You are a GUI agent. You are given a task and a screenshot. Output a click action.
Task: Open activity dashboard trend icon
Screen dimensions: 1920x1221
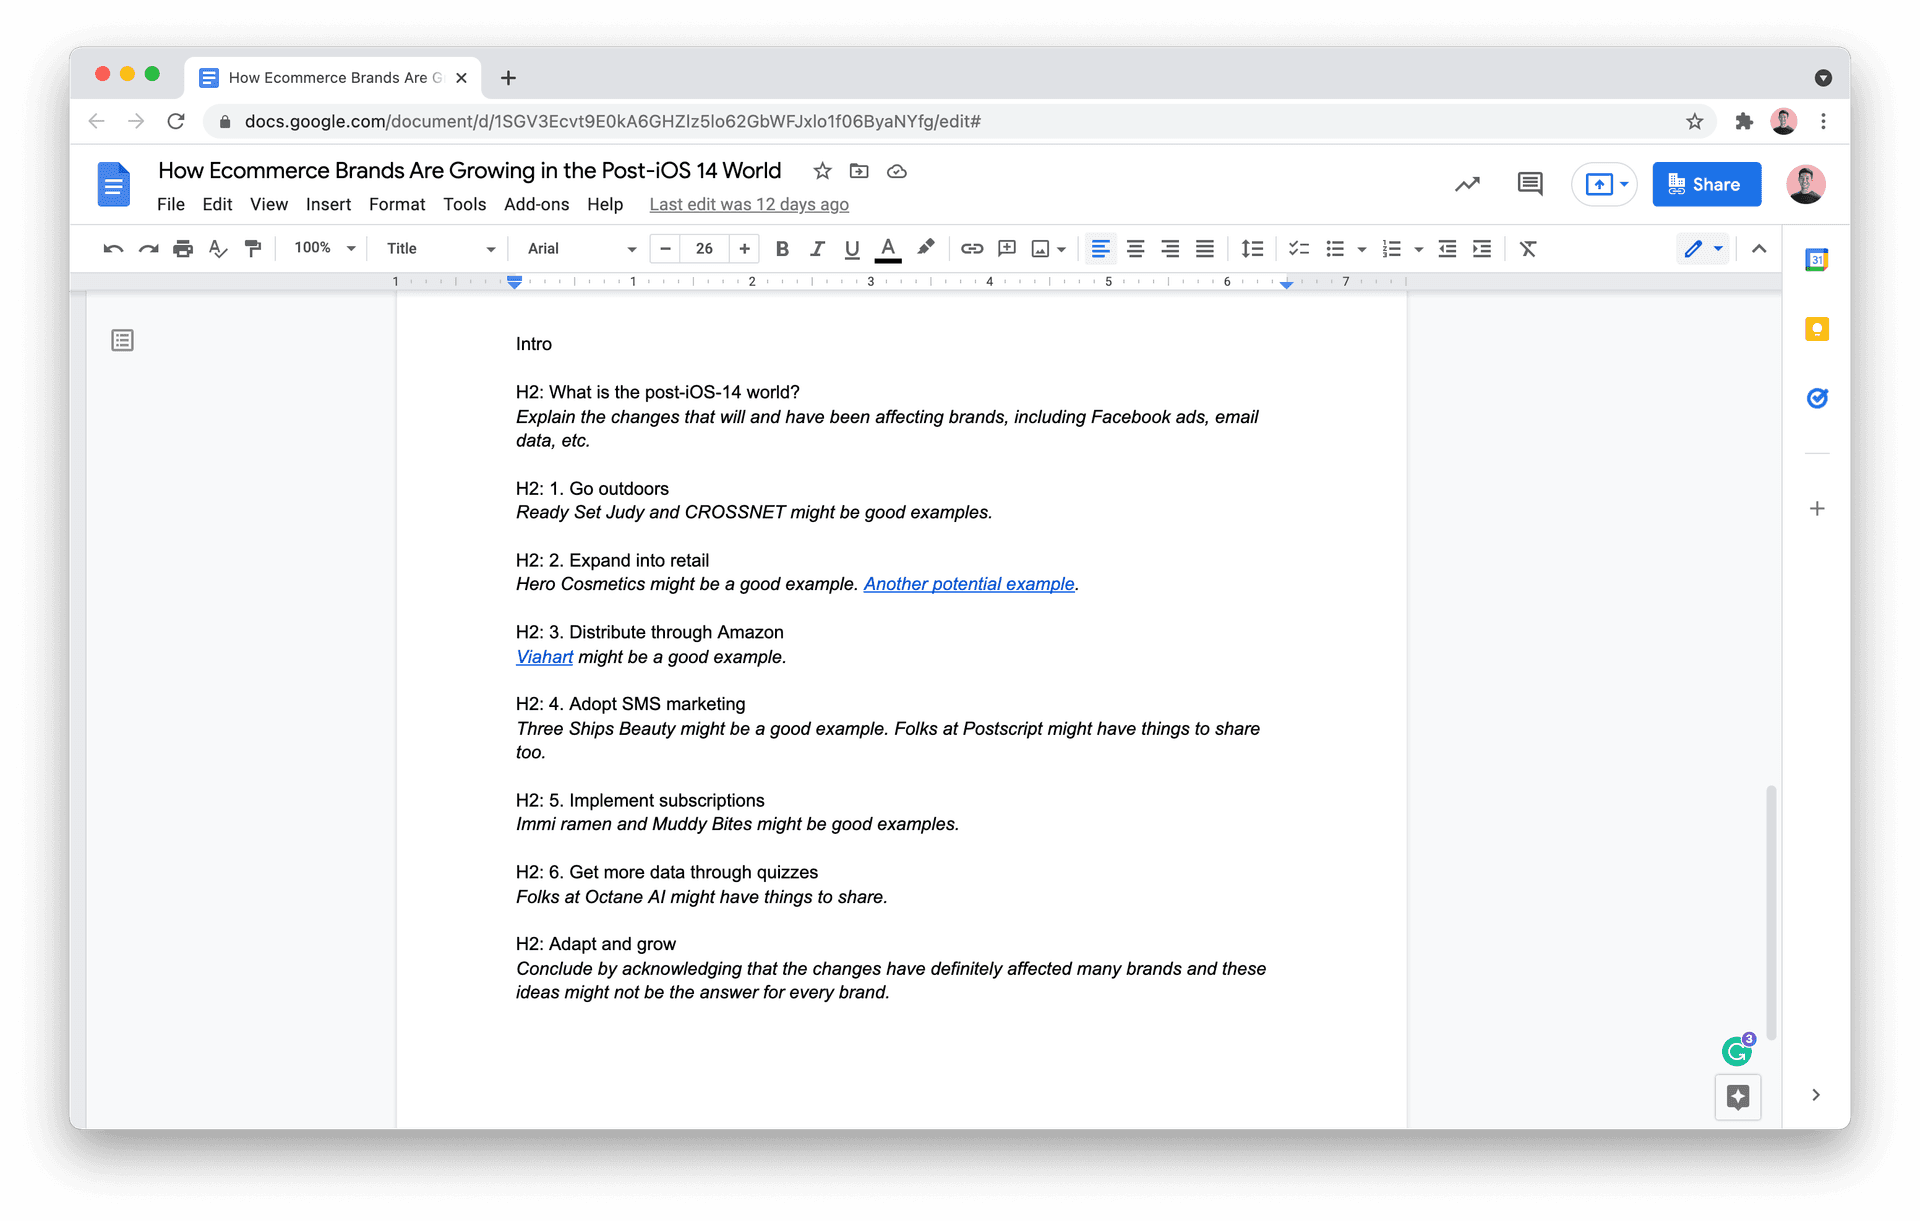(x=1467, y=184)
